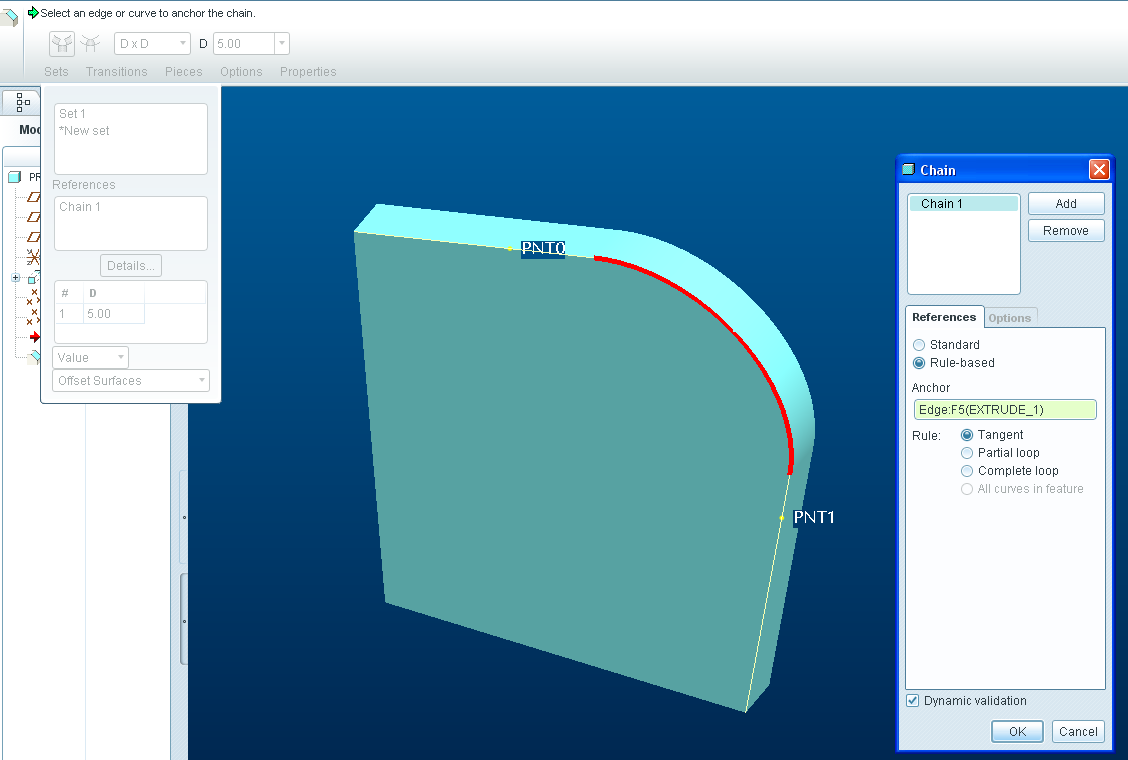
Task: Click the Remove chain button
Action: (1065, 230)
